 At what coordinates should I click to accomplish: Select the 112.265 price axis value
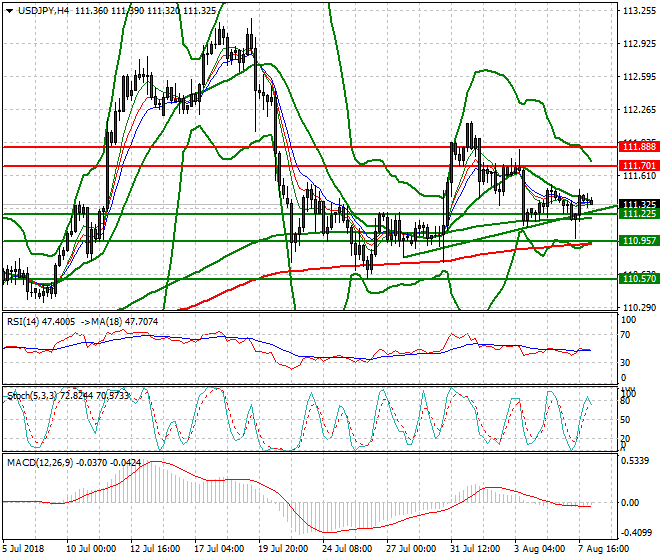pos(639,110)
